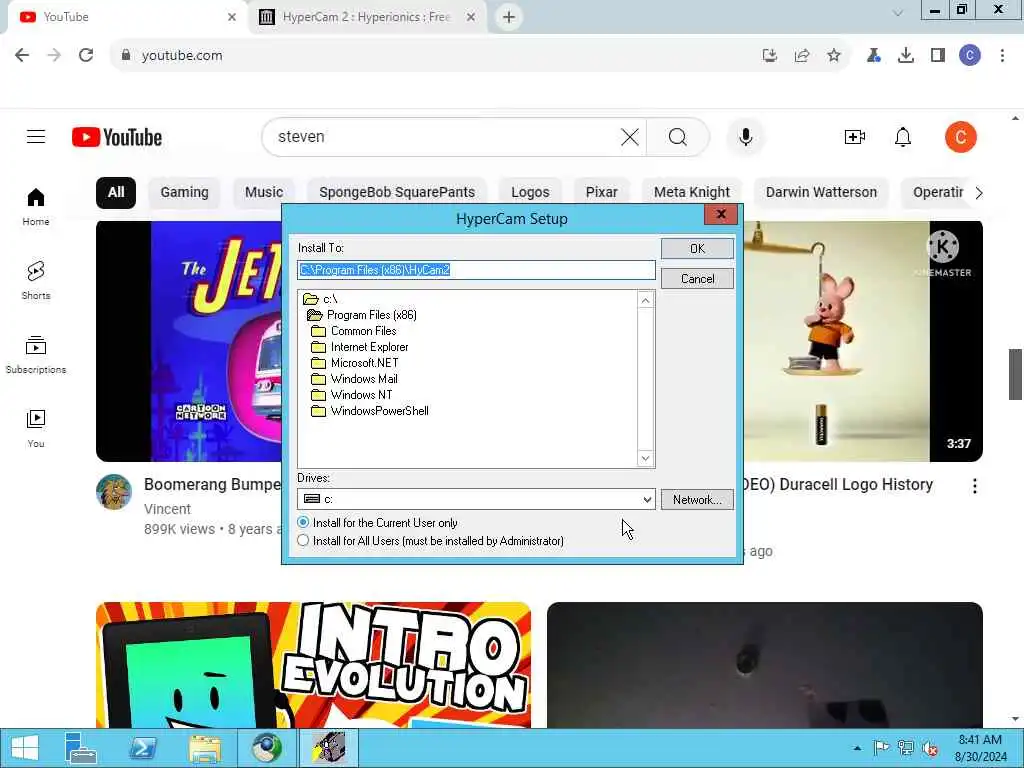Open File Explorer from the taskbar
The height and width of the screenshot is (768, 1024).
click(204, 748)
